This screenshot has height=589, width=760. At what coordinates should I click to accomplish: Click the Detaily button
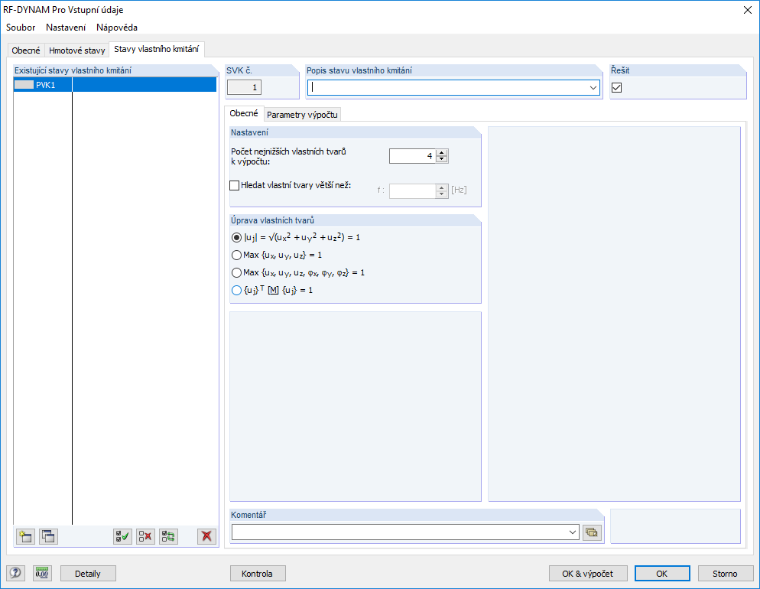(88, 573)
